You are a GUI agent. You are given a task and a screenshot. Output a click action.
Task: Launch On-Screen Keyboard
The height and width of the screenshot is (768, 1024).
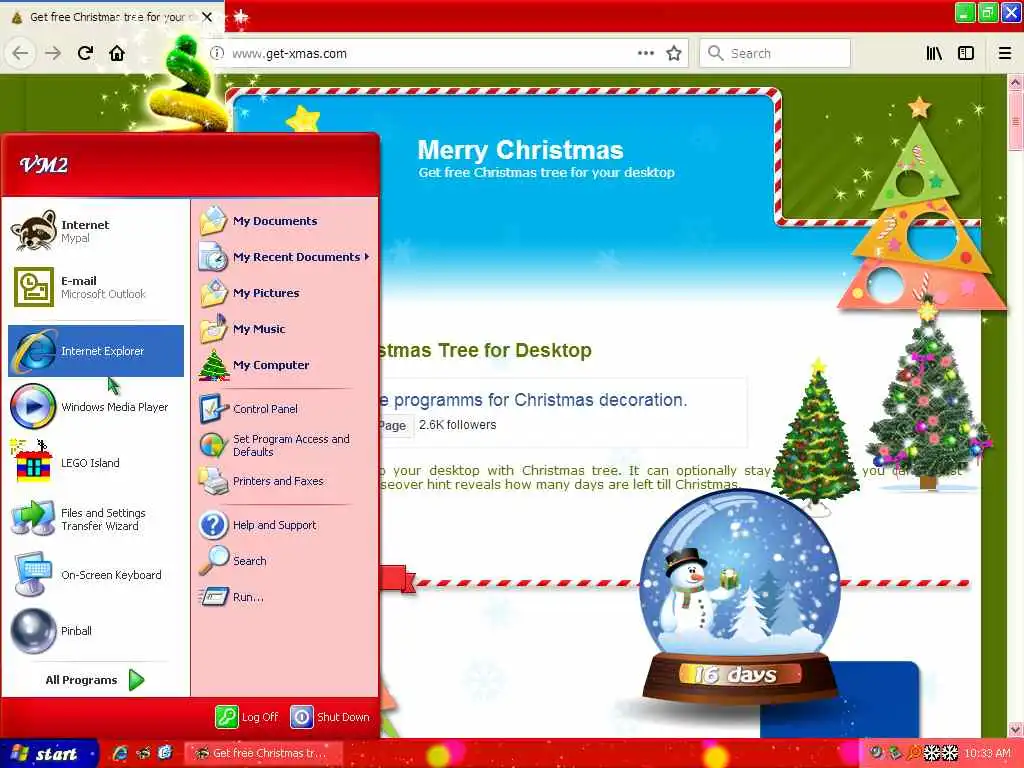click(x=96, y=575)
